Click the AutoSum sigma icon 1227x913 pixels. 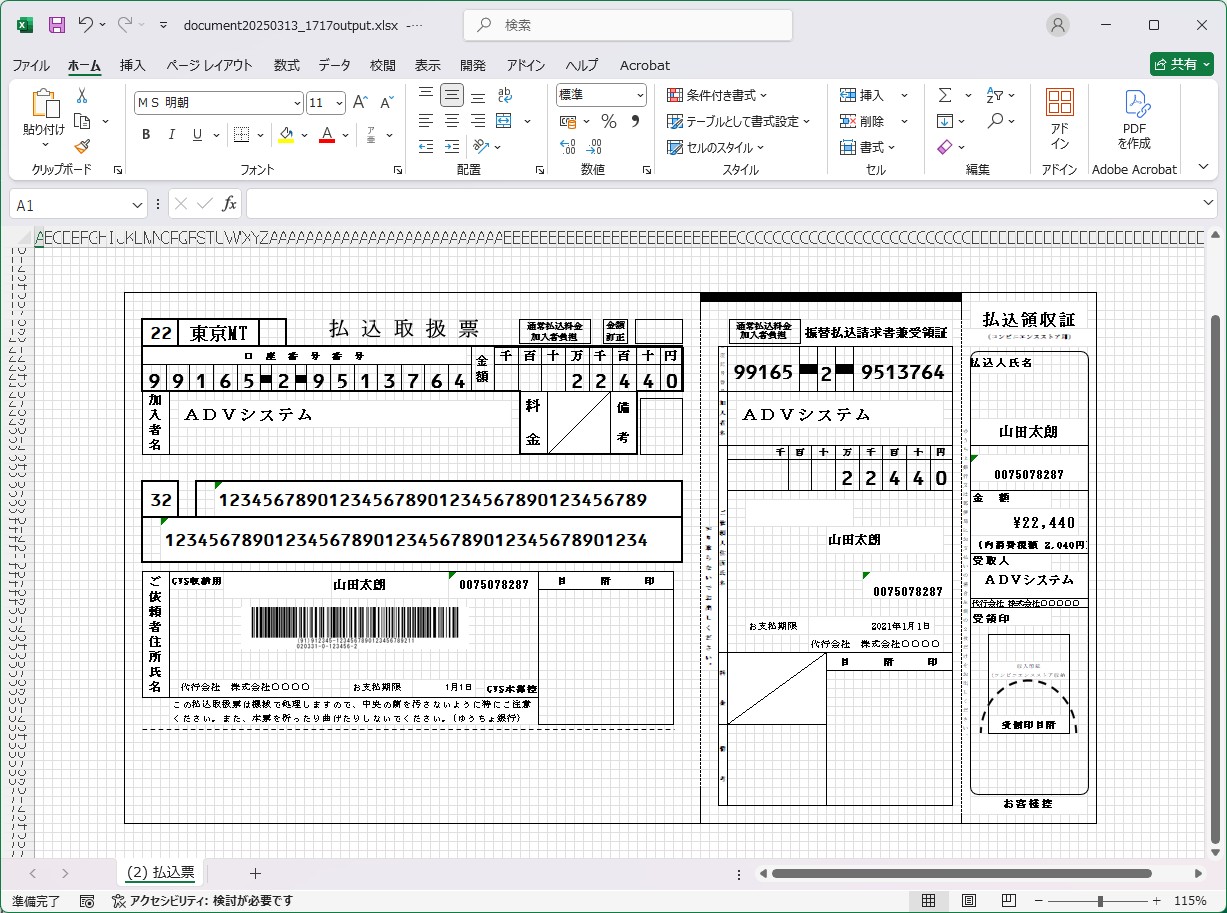click(x=945, y=95)
